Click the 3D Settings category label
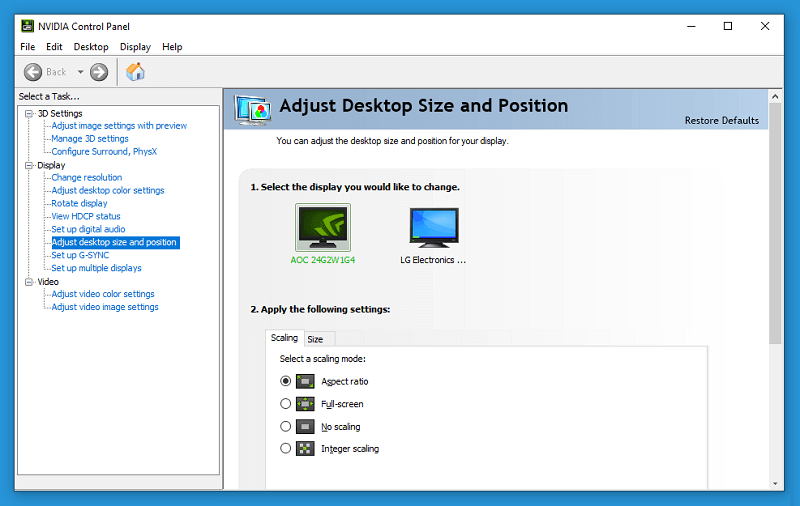This screenshot has width=800, height=506. 60,113
